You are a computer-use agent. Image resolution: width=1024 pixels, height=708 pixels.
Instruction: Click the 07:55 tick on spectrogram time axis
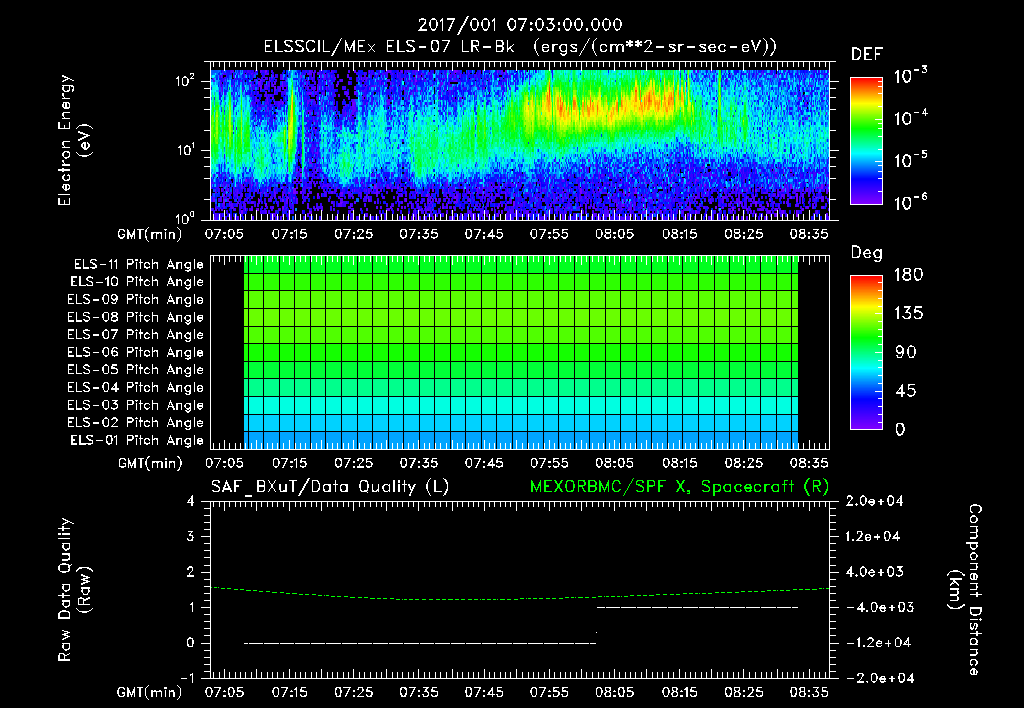click(x=549, y=234)
